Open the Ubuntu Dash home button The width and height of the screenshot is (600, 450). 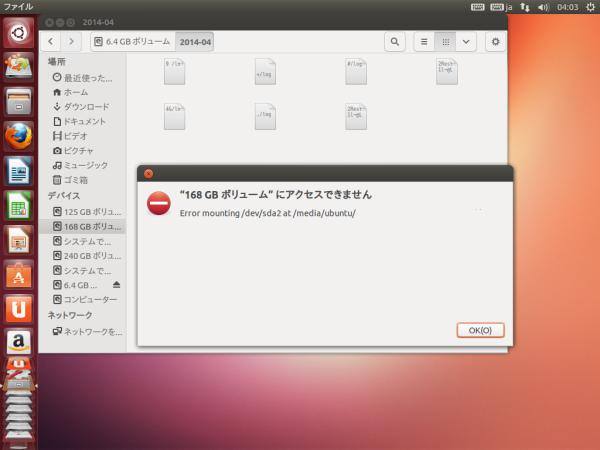click(x=18, y=32)
